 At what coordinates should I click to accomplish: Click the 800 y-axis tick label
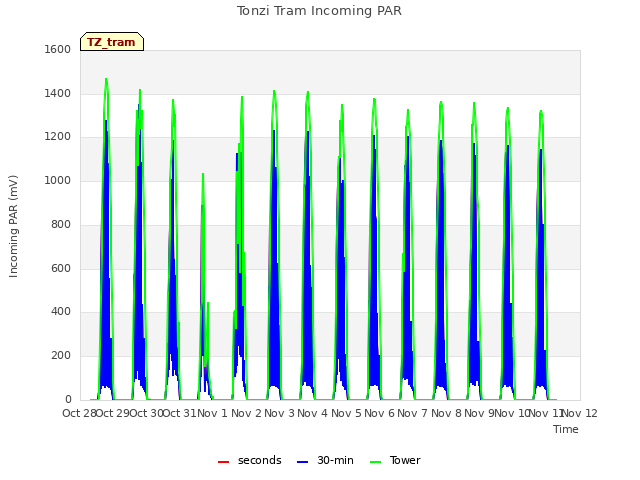pyautogui.click(x=61, y=224)
